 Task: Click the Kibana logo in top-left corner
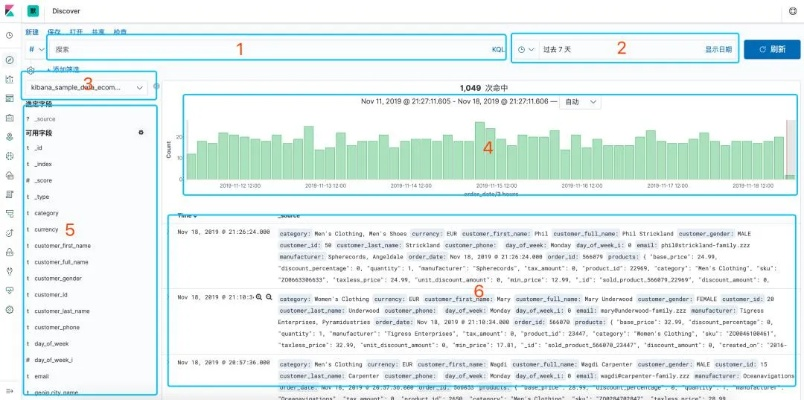pyautogui.click(x=9, y=11)
